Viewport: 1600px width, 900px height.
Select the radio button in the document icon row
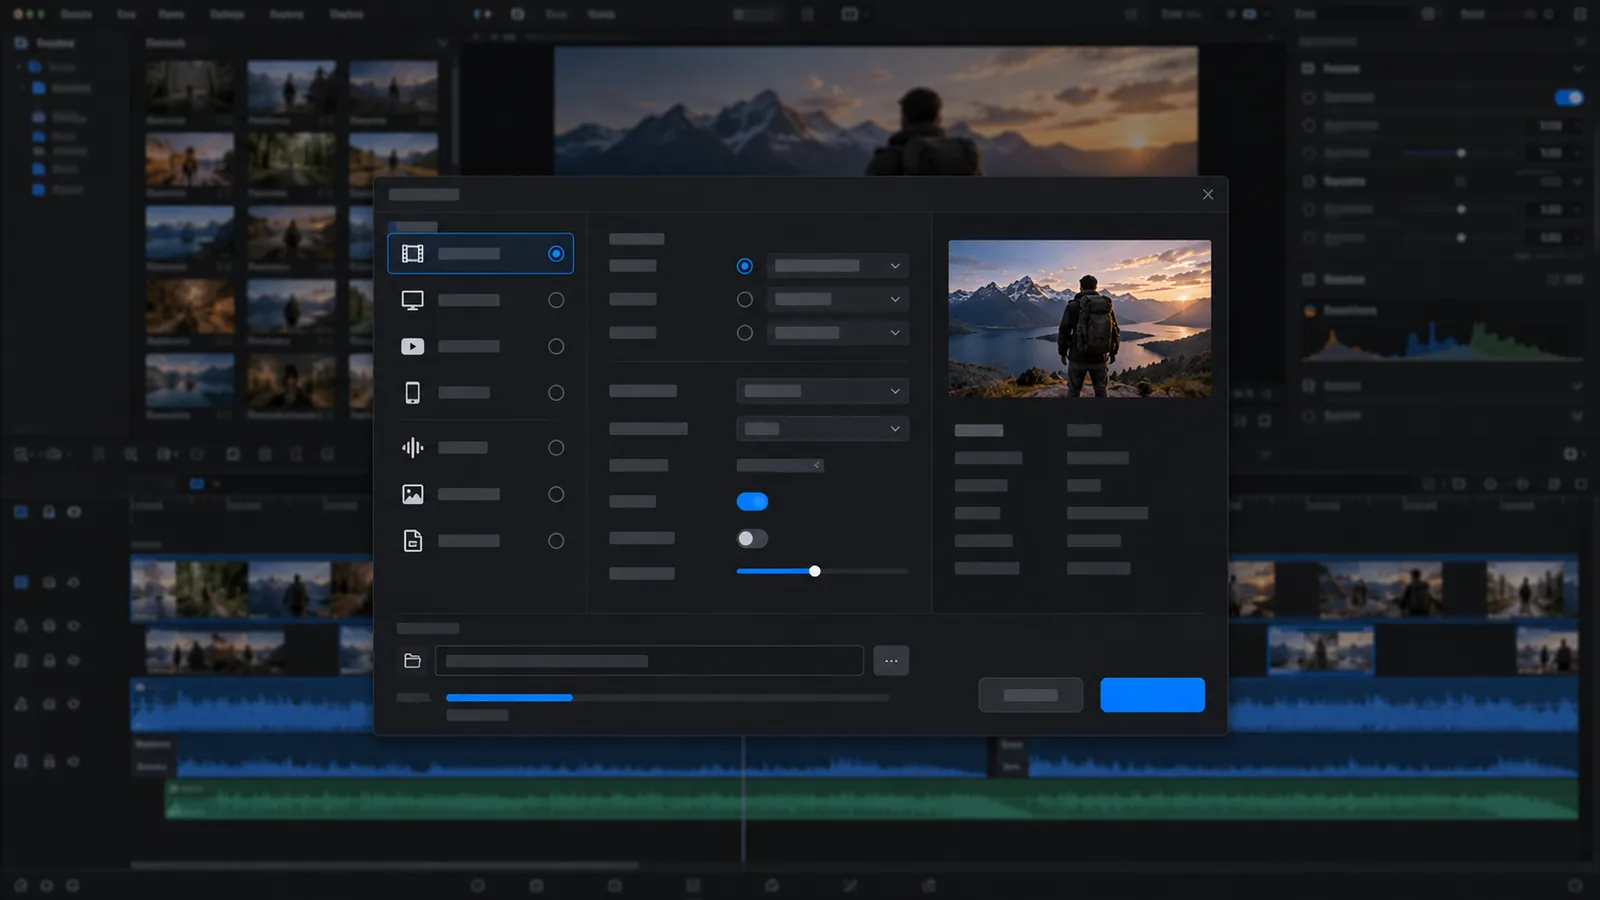point(556,541)
